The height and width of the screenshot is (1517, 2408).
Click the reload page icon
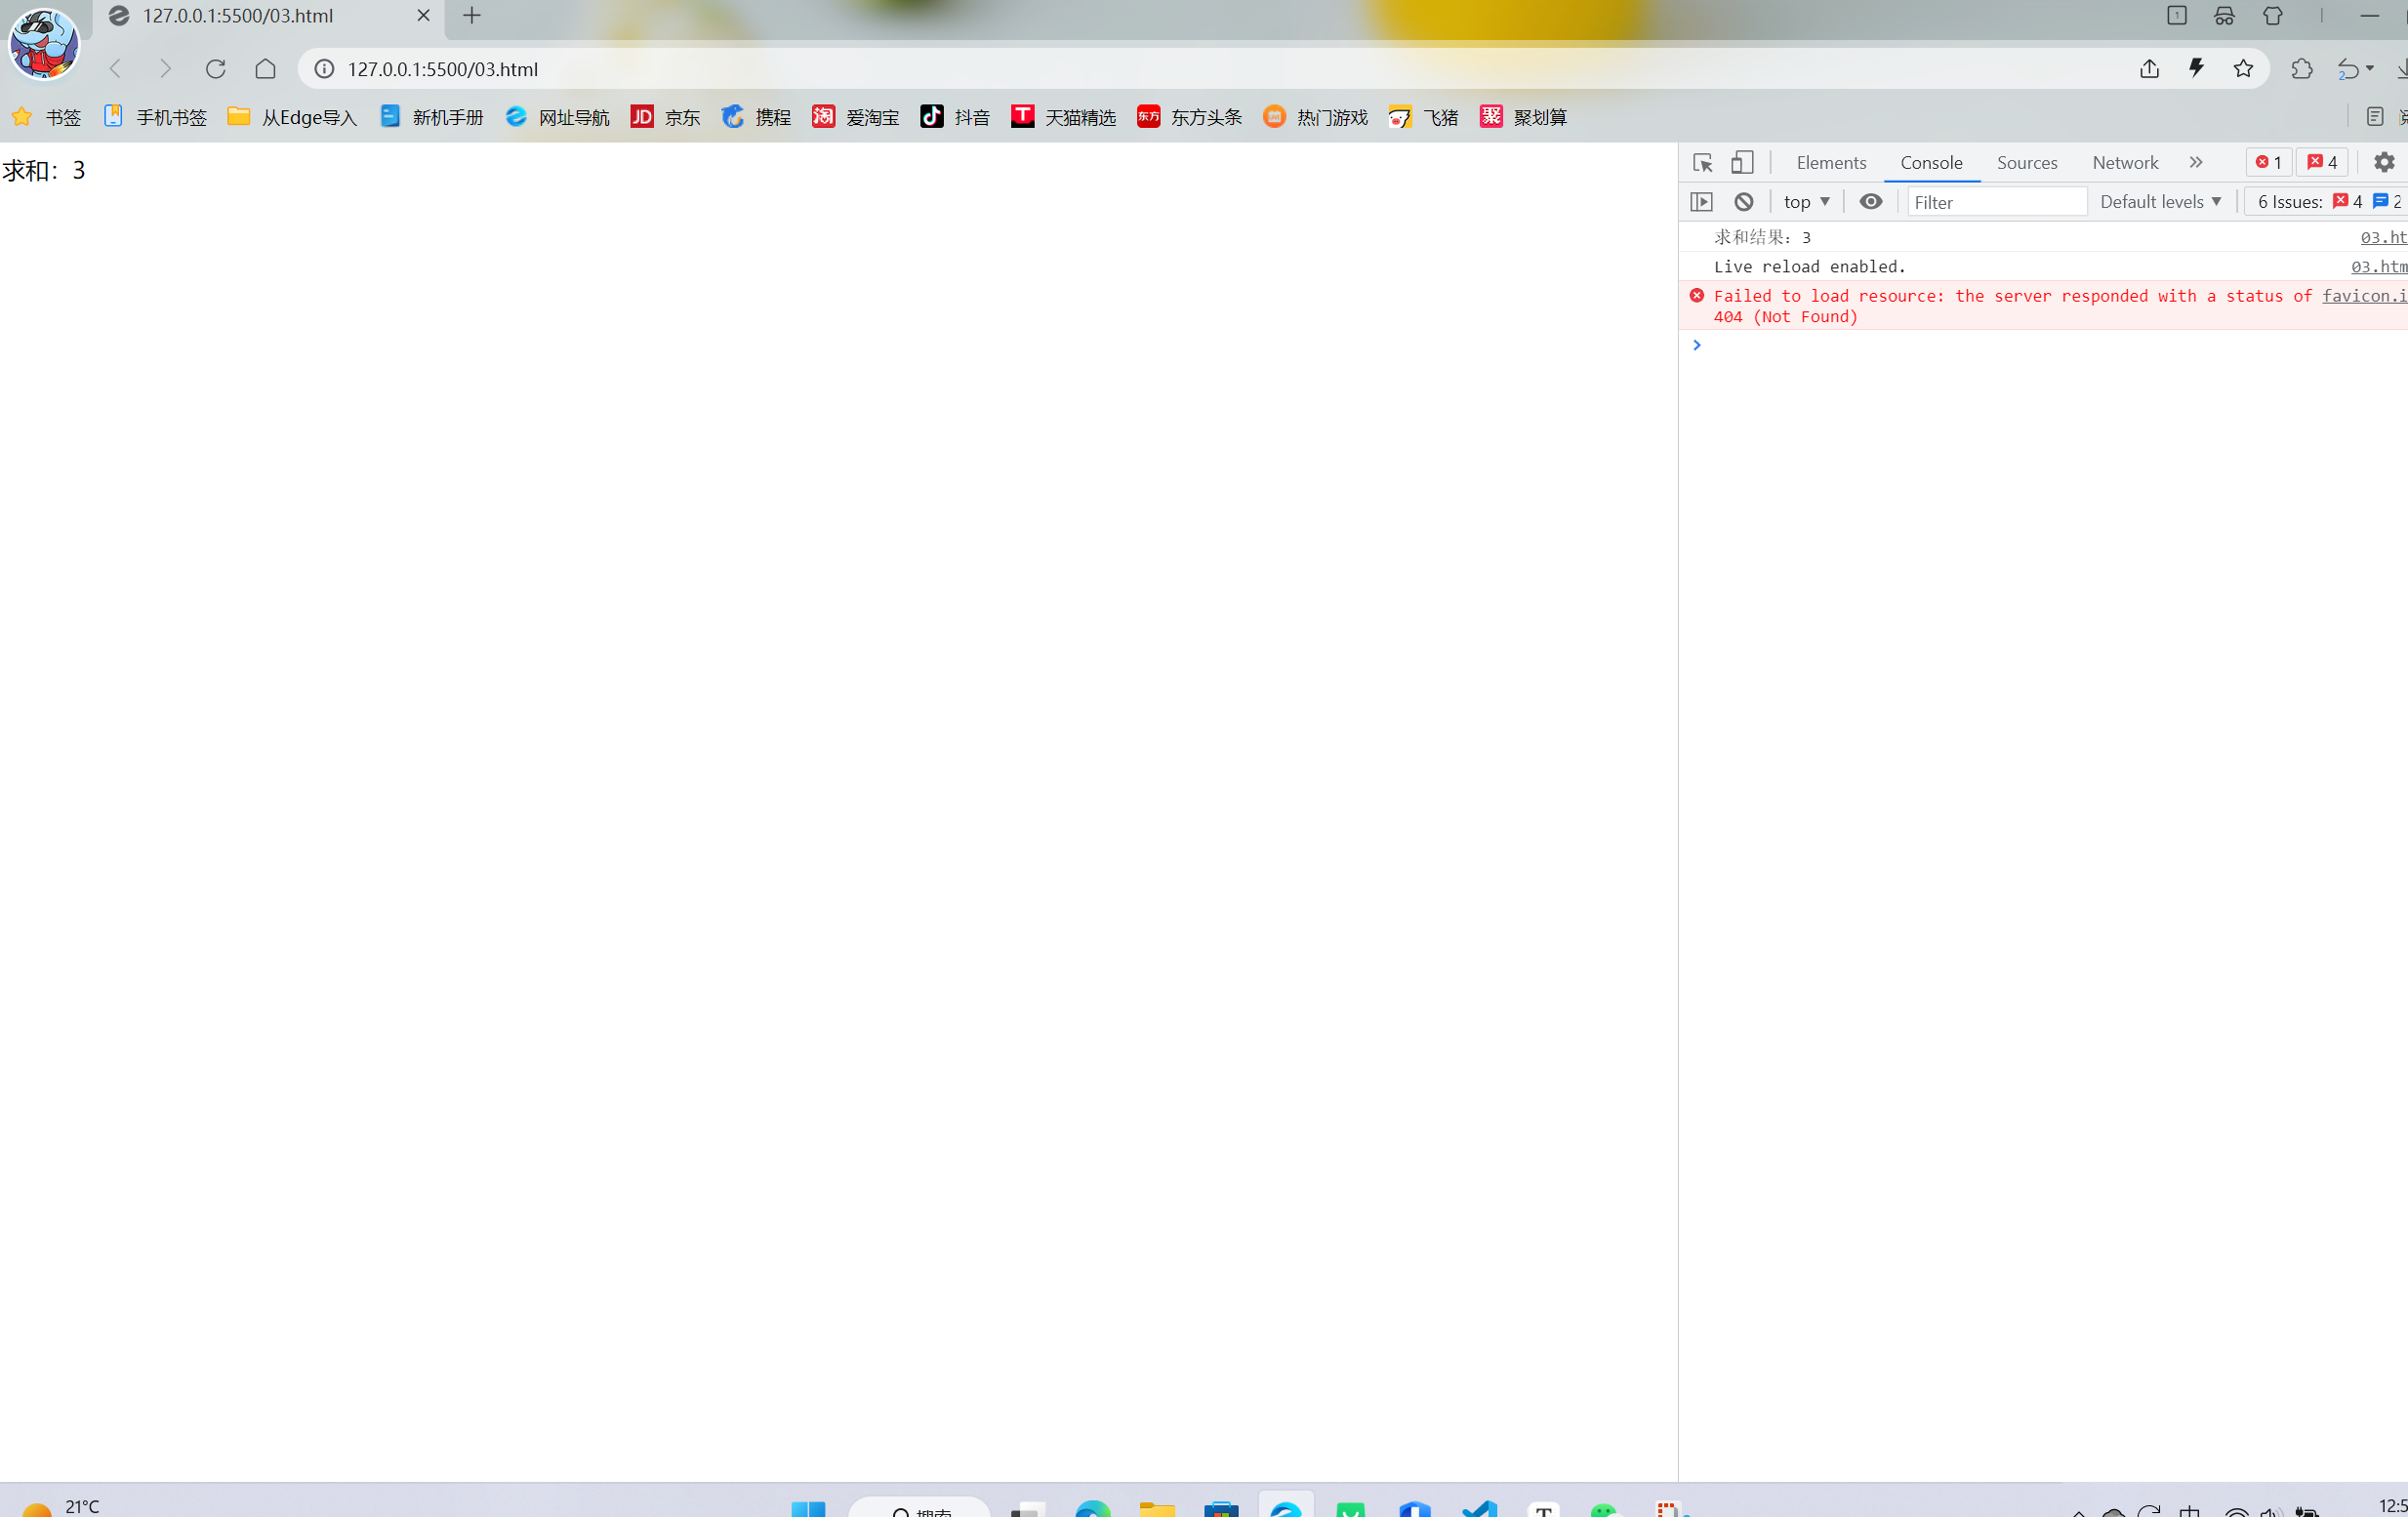tap(215, 69)
